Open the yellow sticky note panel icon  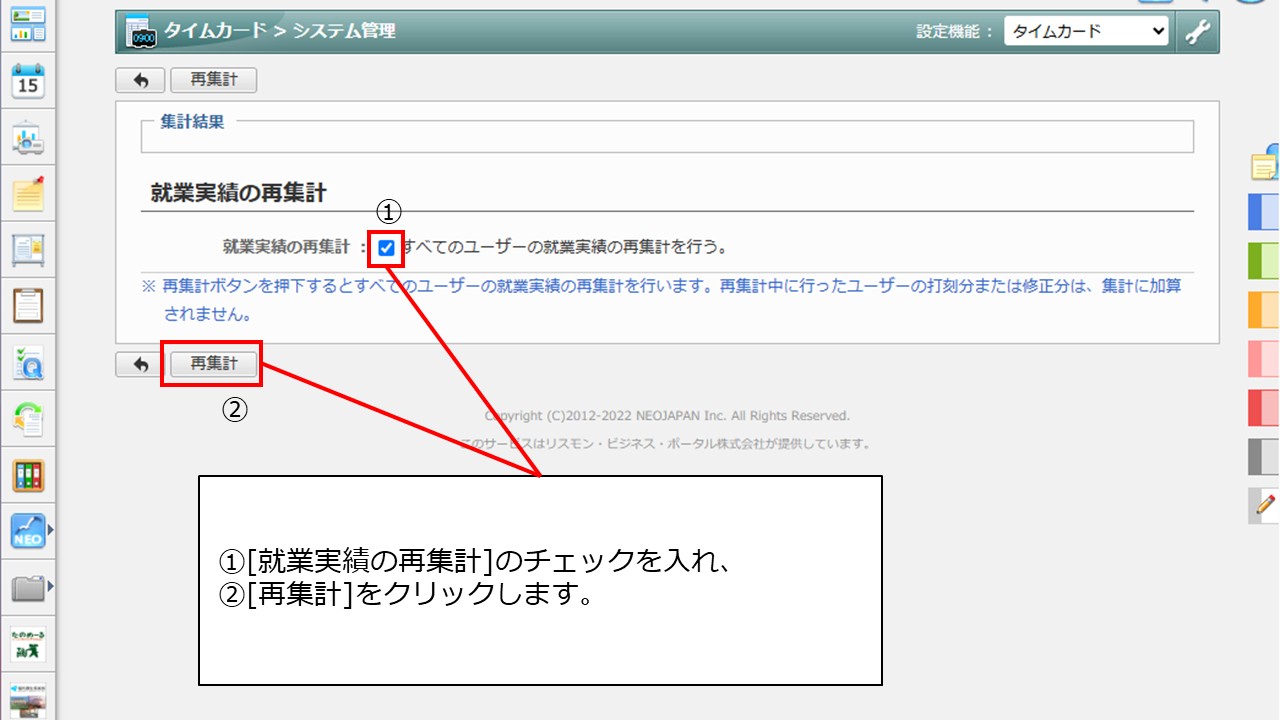point(1265,165)
